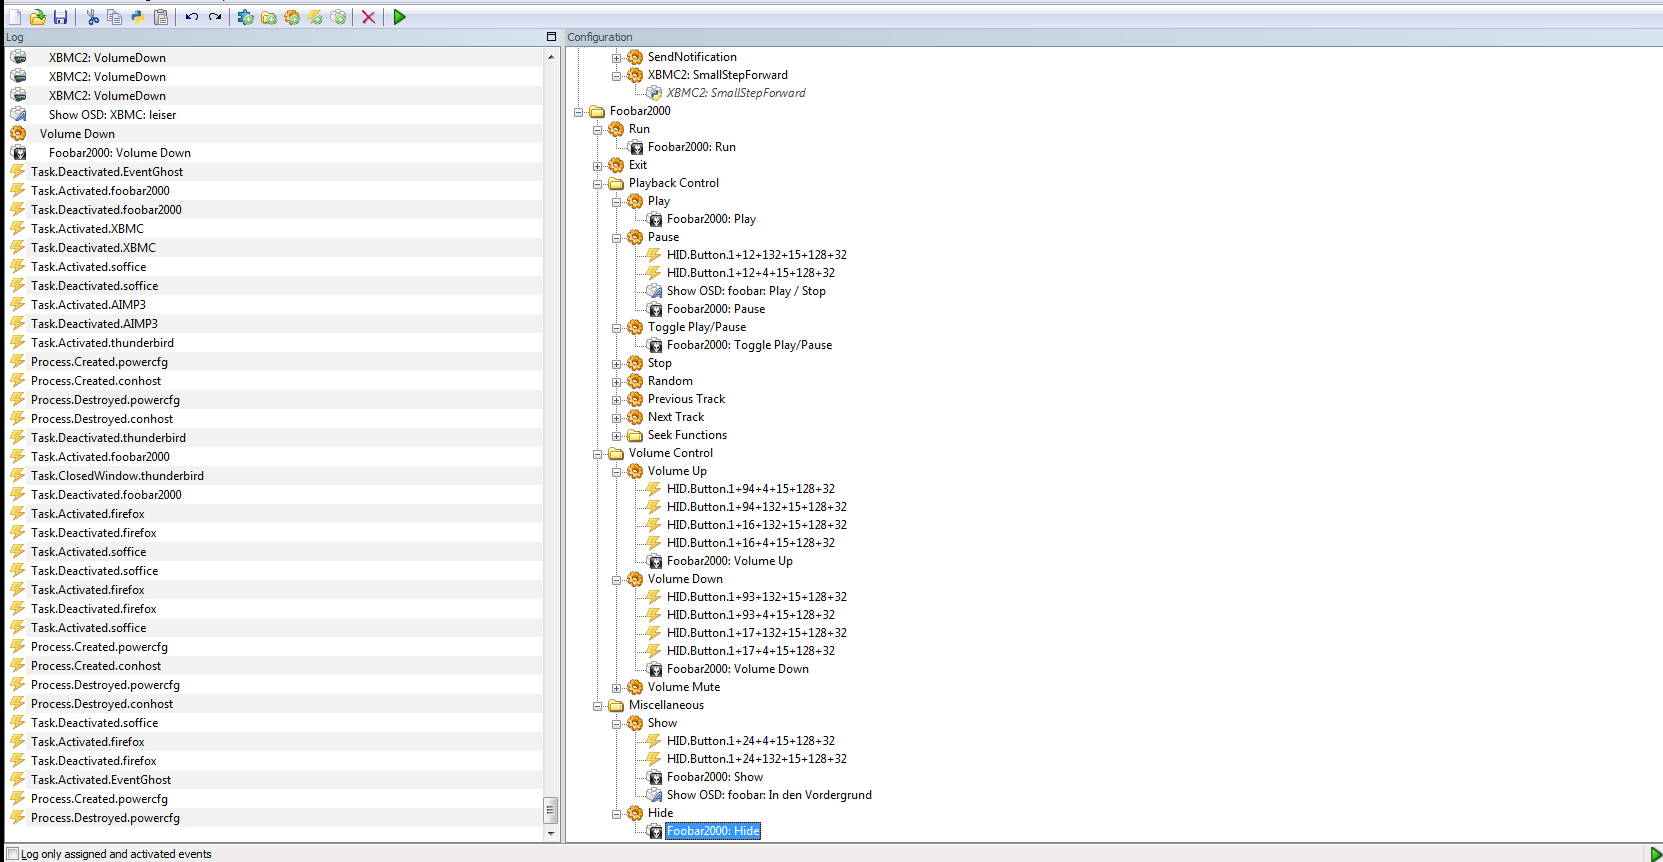
Task: Click the red X delete icon
Action: pyautogui.click(x=368, y=17)
